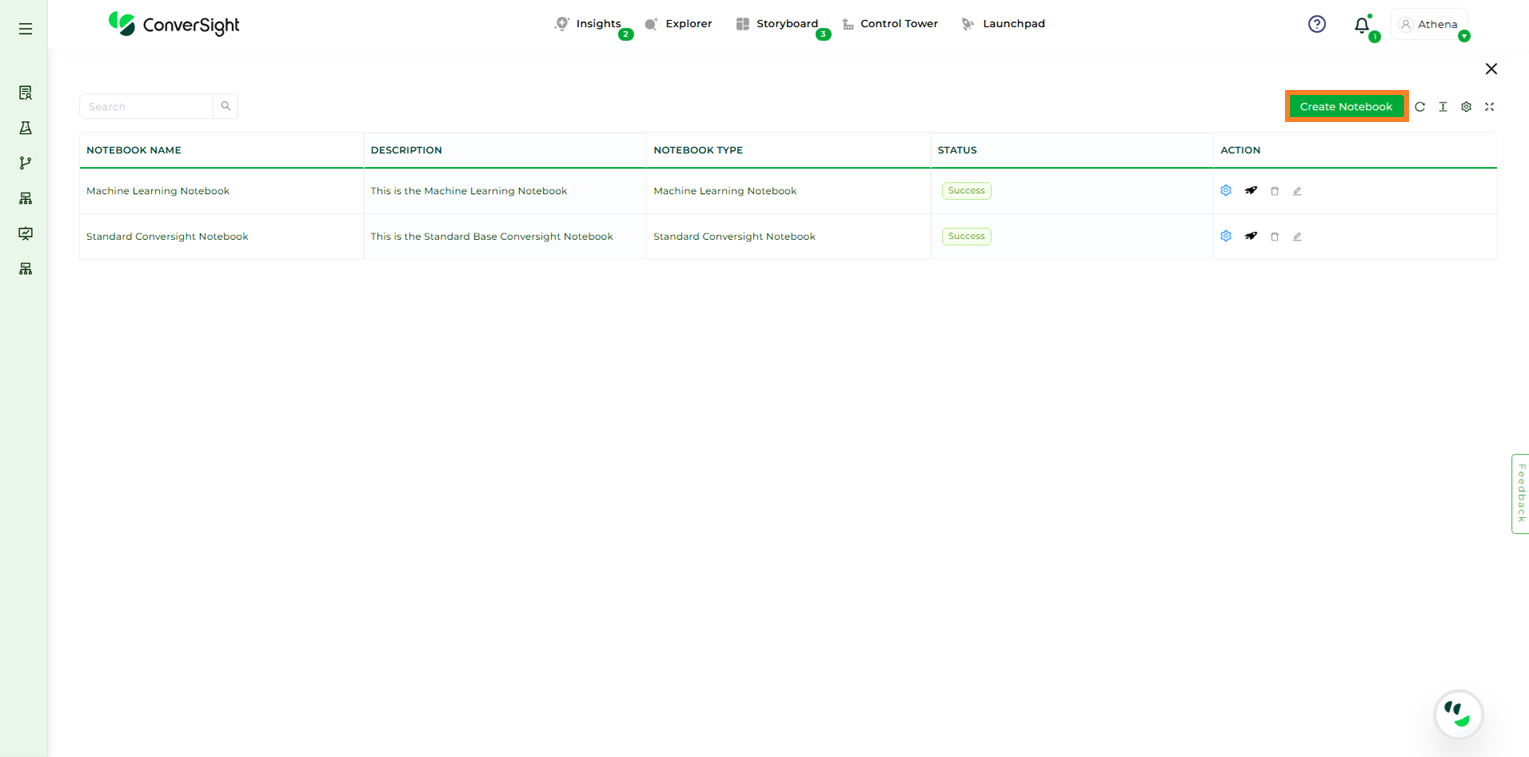This screenshot has height=757, width=1529.
Task: Open the flask icon in left sidebar
Action: tap(26, 128)
